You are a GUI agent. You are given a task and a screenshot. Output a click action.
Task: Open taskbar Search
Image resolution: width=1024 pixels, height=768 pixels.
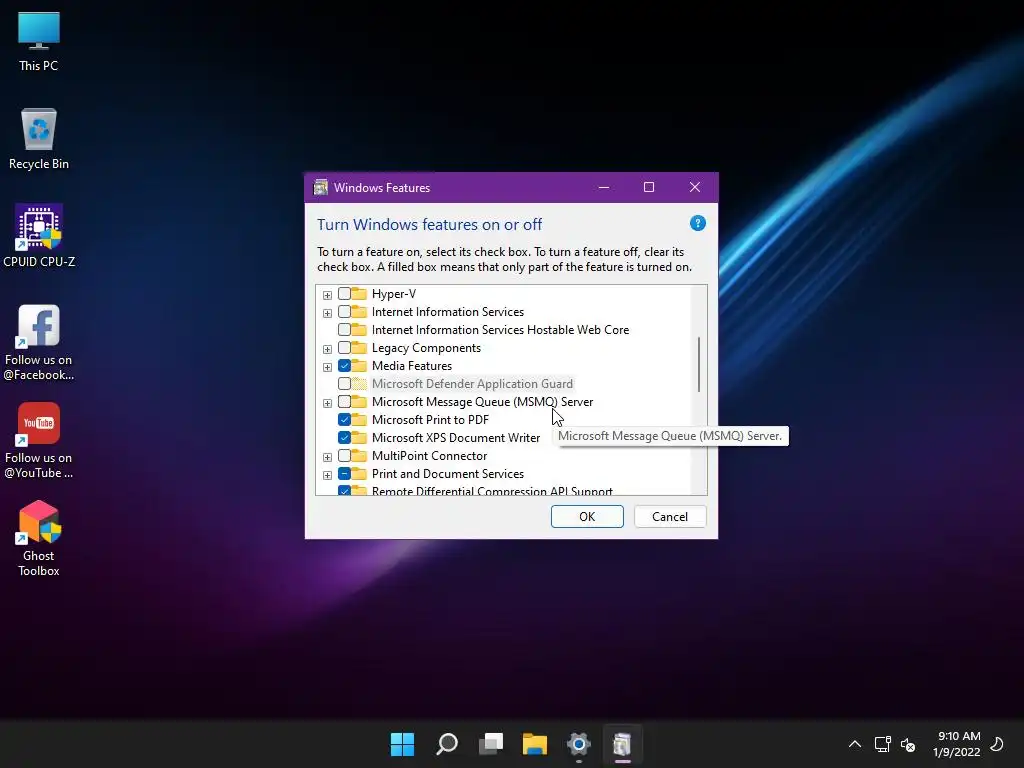(x=447, y=744)
